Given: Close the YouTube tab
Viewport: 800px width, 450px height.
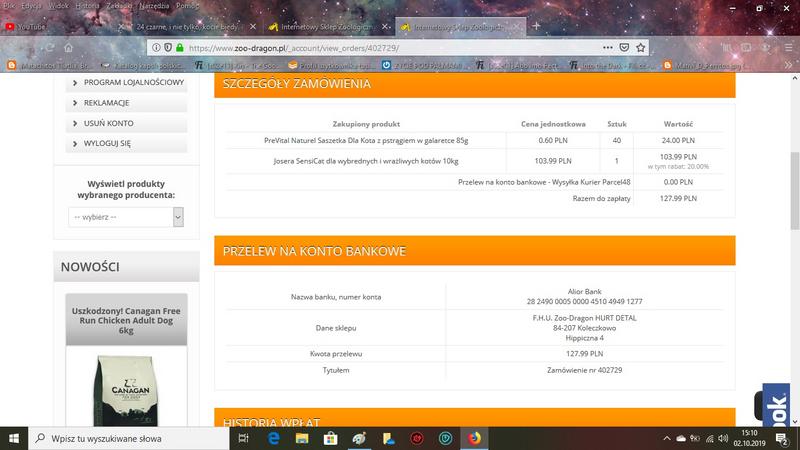Looking at the screenshot, I should 121,27.
